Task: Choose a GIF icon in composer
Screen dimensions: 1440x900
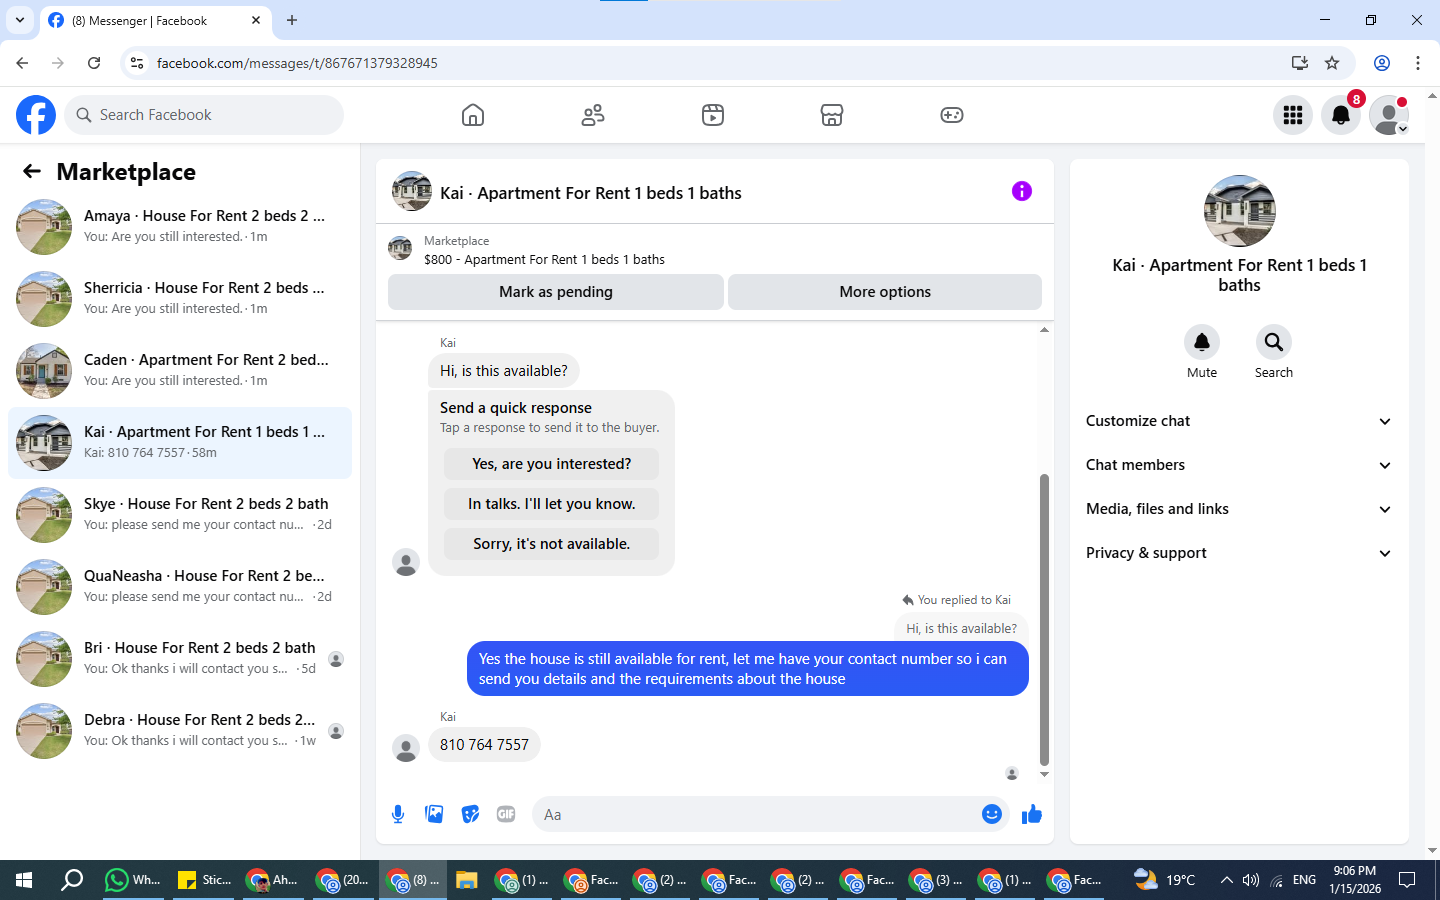Action: pos(506,814)
